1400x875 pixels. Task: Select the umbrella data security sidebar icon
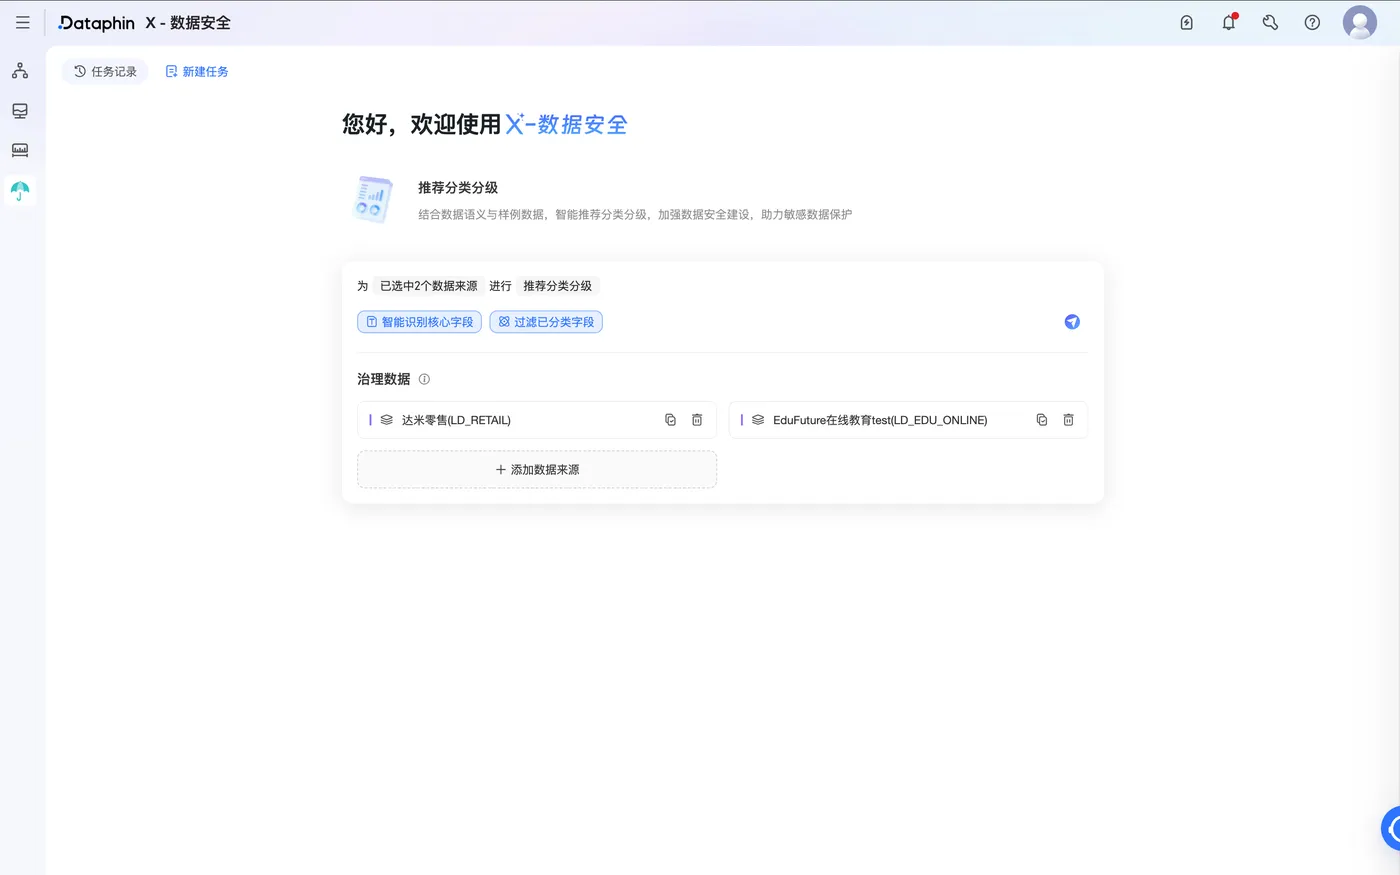coord(20,190)
